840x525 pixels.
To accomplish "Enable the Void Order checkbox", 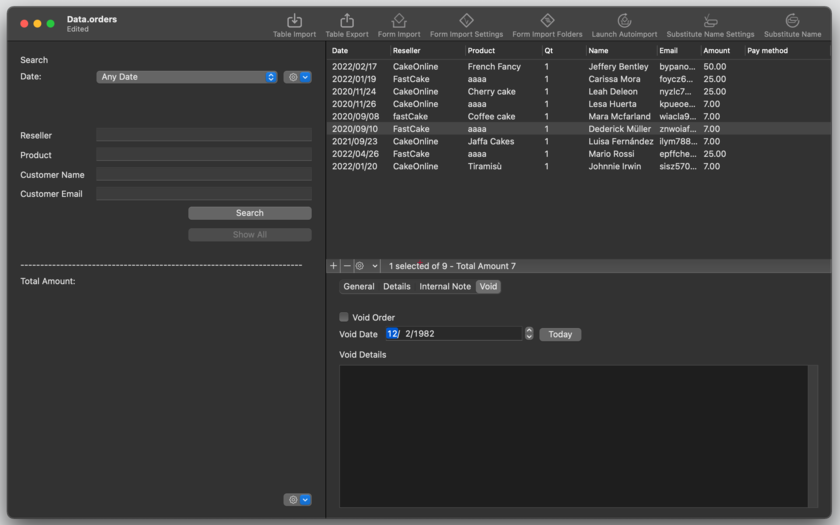I will tap(344, 317).
